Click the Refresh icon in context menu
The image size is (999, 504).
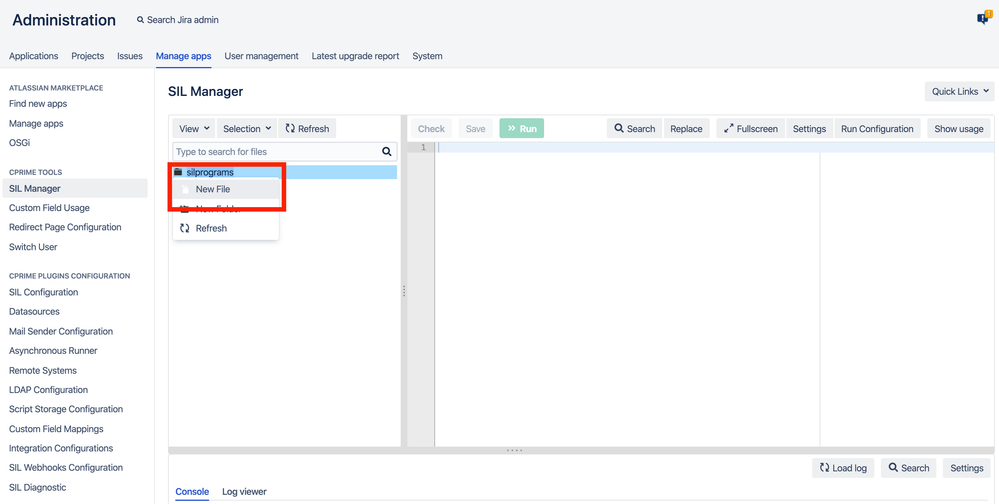click(x=185, y=228)
